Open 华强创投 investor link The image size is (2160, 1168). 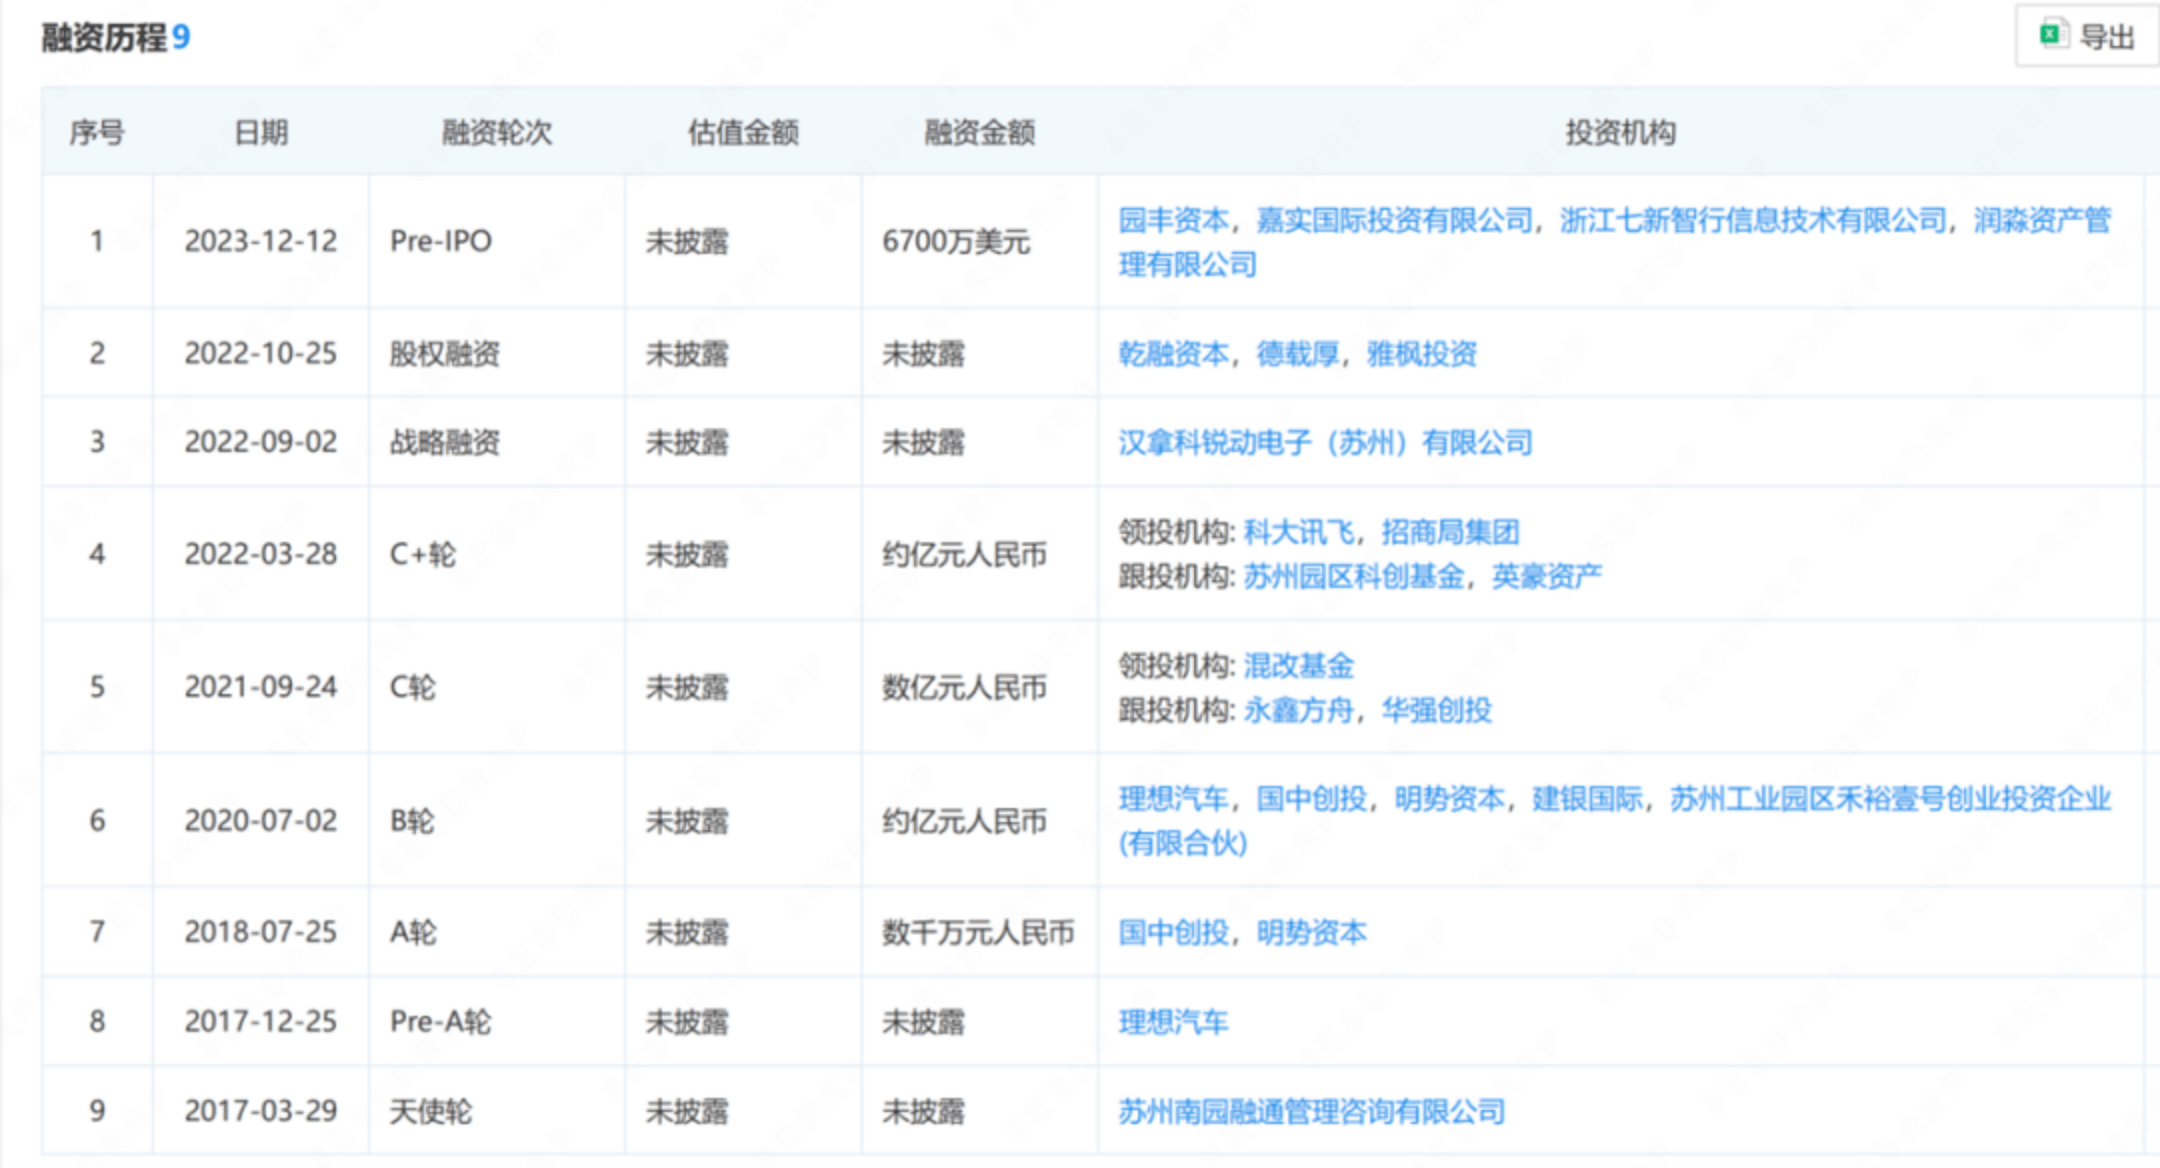click(1436, 710)
